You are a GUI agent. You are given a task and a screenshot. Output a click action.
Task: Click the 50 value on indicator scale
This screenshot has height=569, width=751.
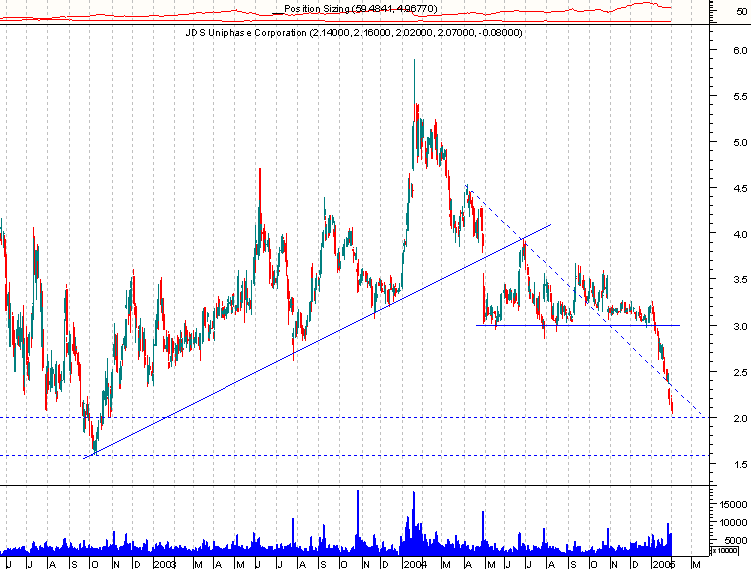pos(741,11)
